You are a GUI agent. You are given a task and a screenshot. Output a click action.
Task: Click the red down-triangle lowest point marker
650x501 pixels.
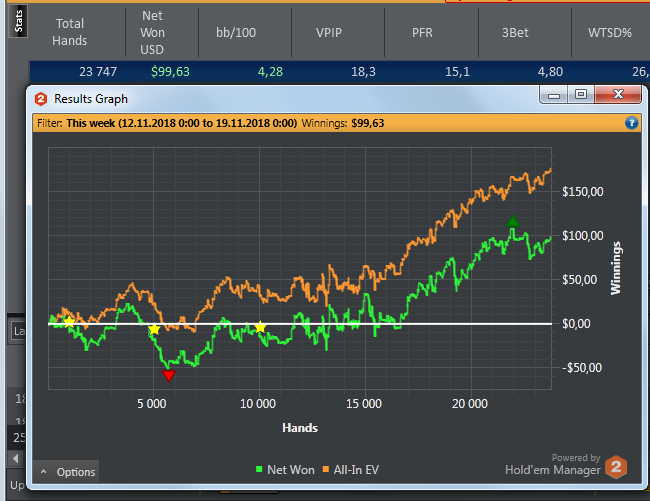click(169, 375)
